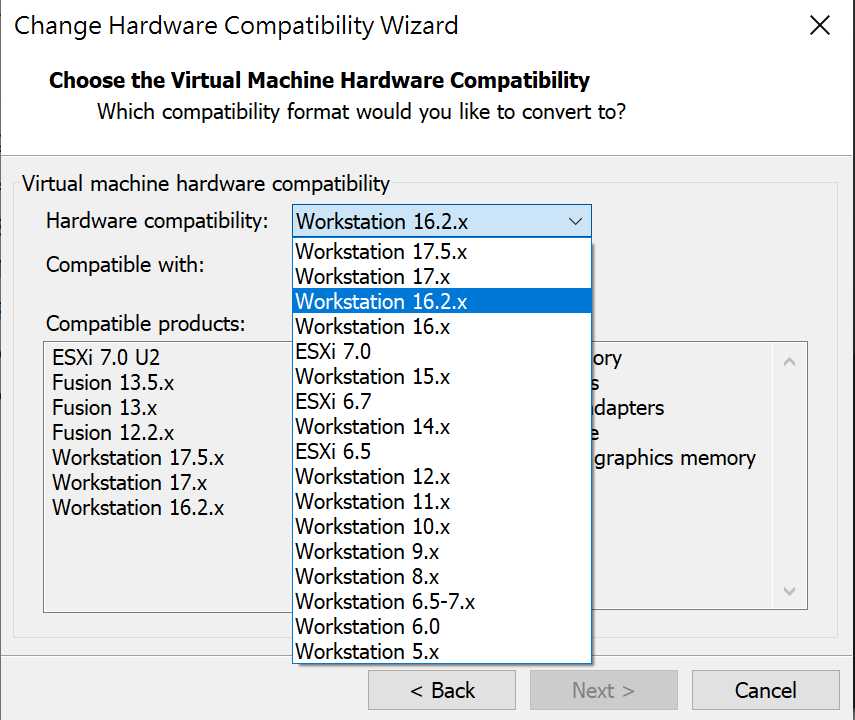This screenshot has width=855, height=720.
Task: Select Fusion 13.x in compatible products
Action: tap(105, 408)
